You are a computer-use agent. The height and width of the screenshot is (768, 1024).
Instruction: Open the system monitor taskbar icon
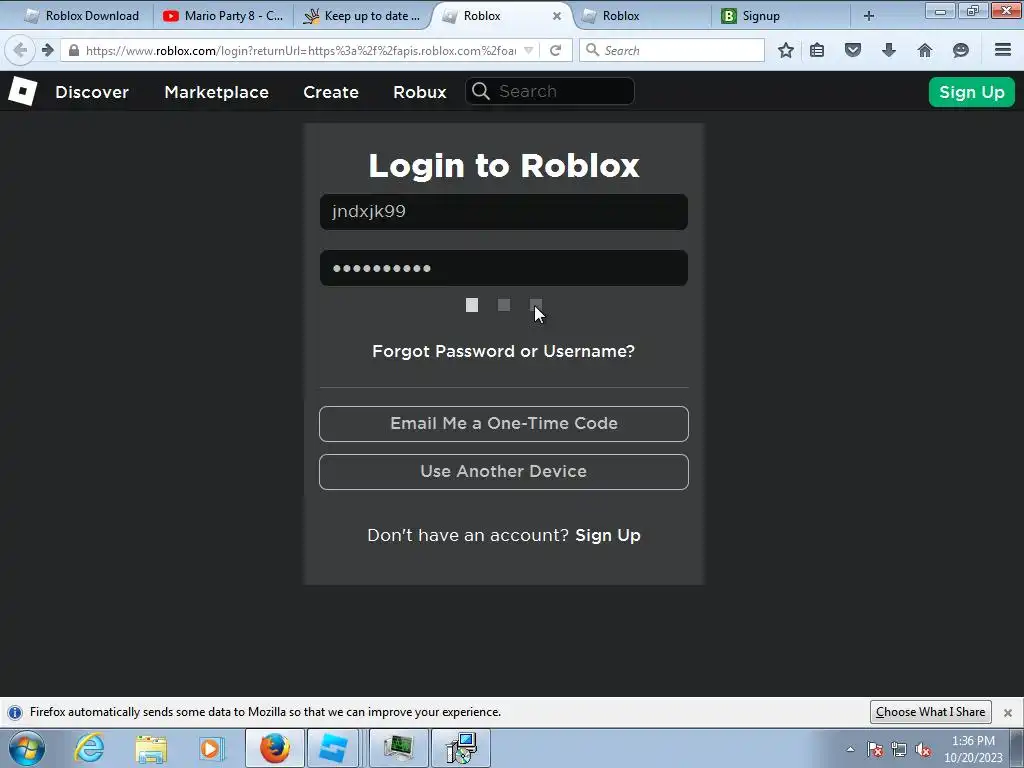click(399, 748)
